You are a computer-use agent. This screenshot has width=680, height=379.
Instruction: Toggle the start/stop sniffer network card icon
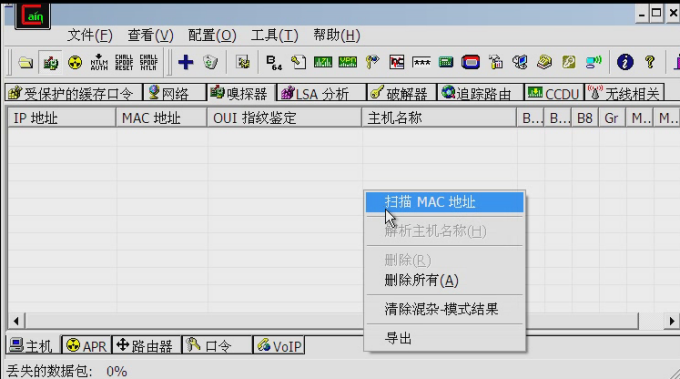click(50, 62)
